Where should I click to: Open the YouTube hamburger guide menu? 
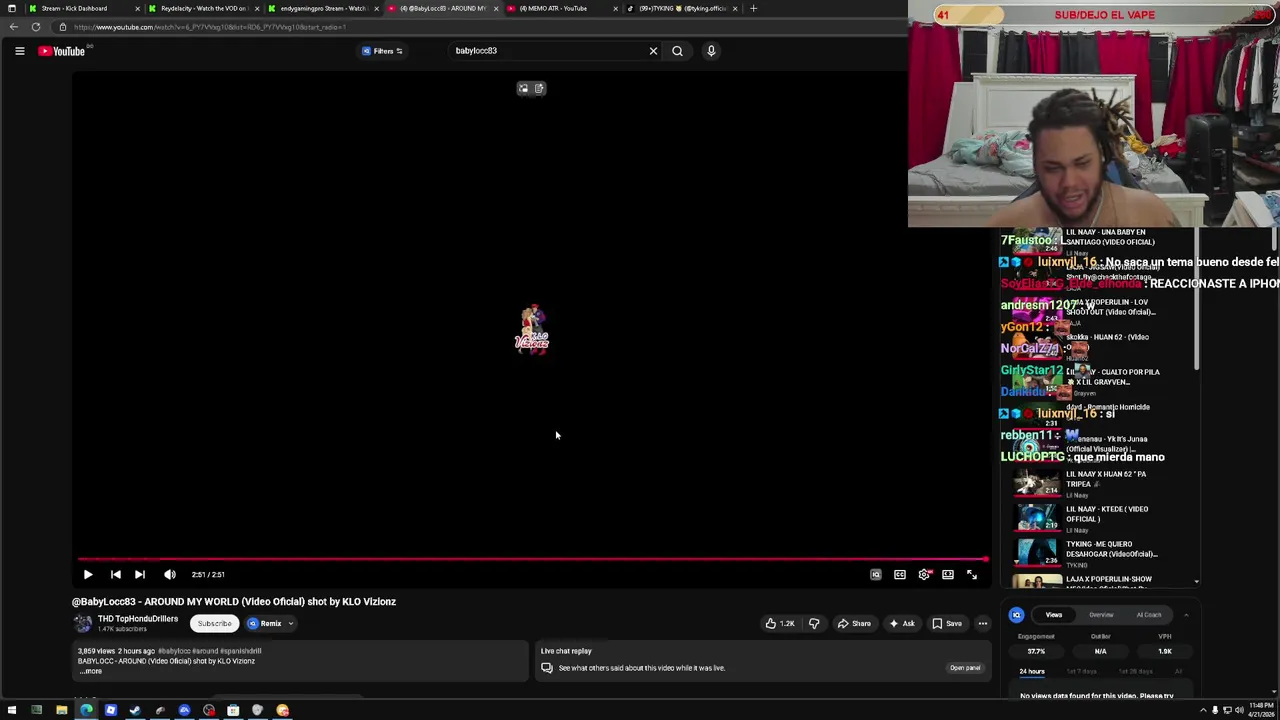click(x=19, y=51)
